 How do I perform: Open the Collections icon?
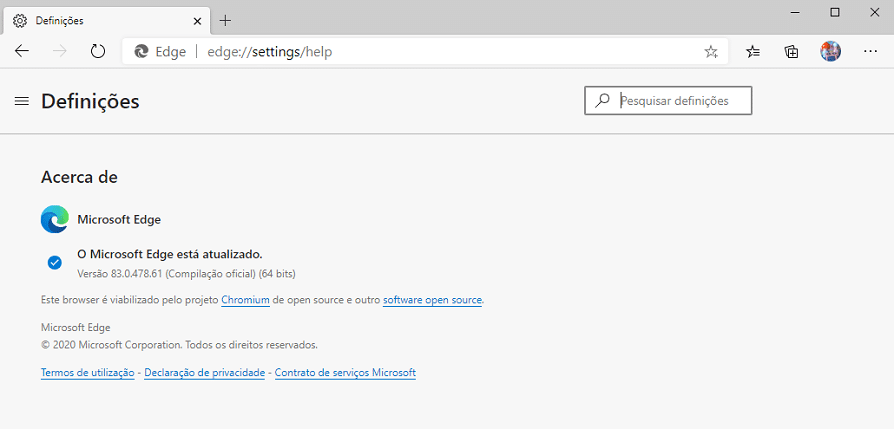click(791, 52)
